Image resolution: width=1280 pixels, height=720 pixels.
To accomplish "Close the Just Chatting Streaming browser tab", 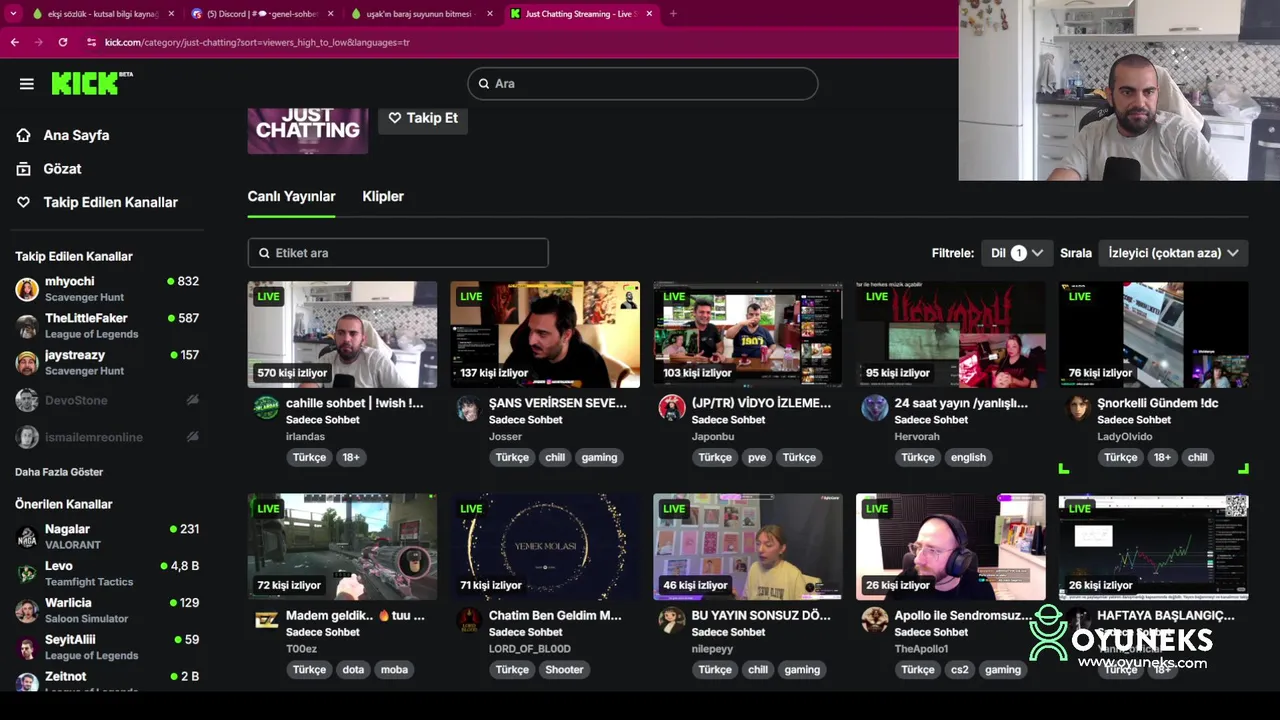I will (650, 14).
